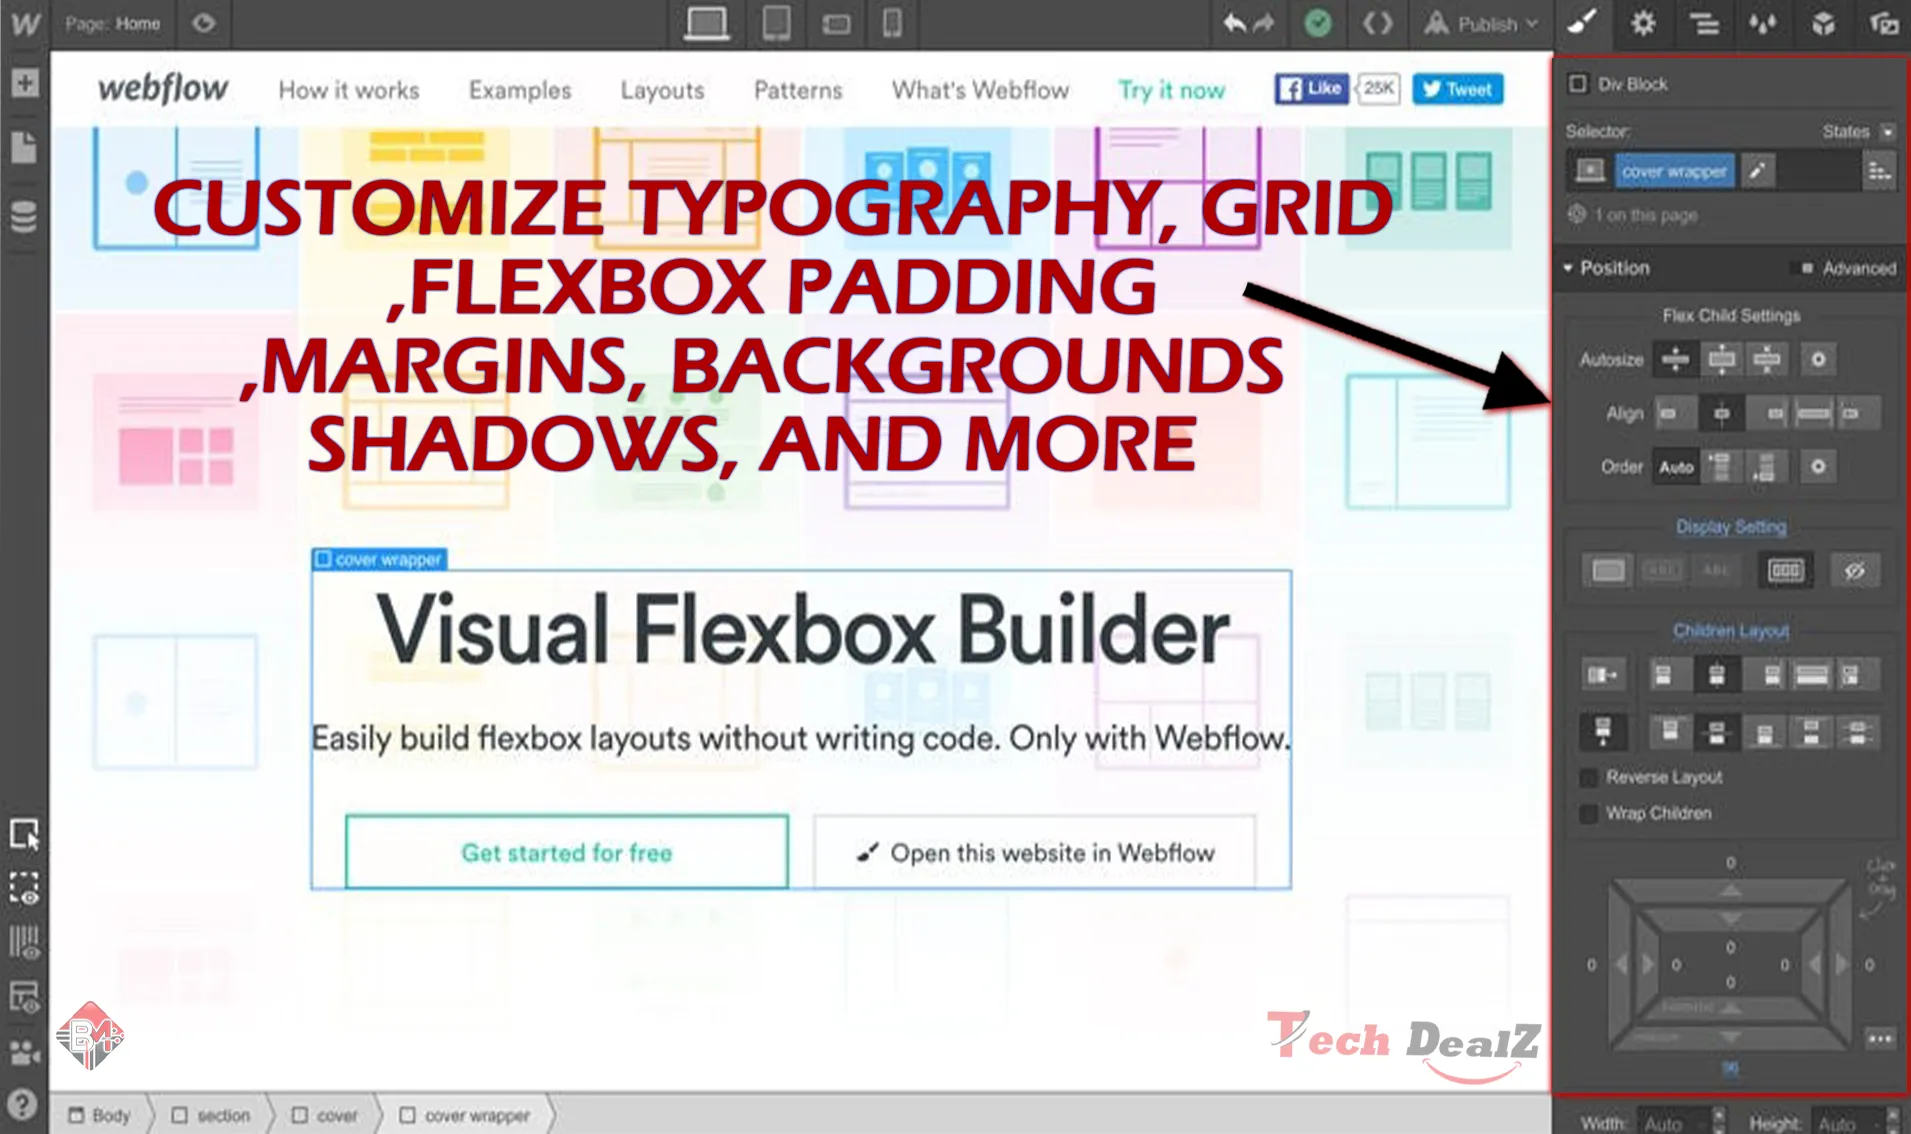The height and width of the screenshot is (1134, 1911).
Task: Click the 'Try it now' nav link
Action: click(x=1171, y=90)
